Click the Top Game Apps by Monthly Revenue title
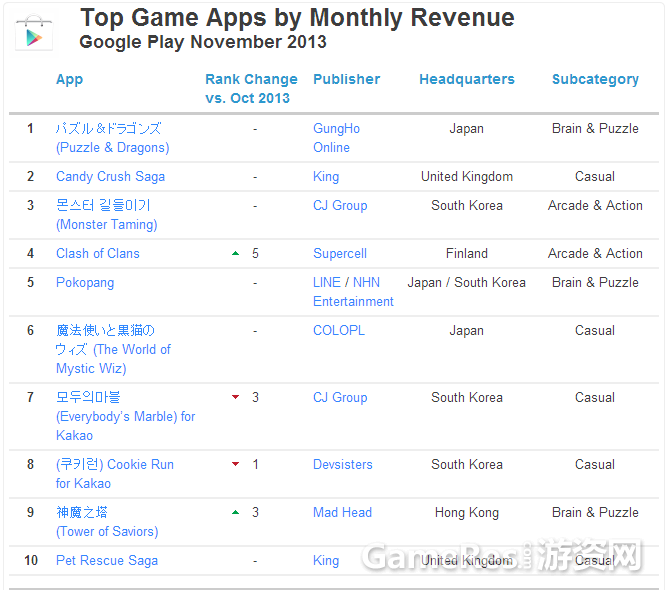Screen dimensions: 667x590 [297, 17]
